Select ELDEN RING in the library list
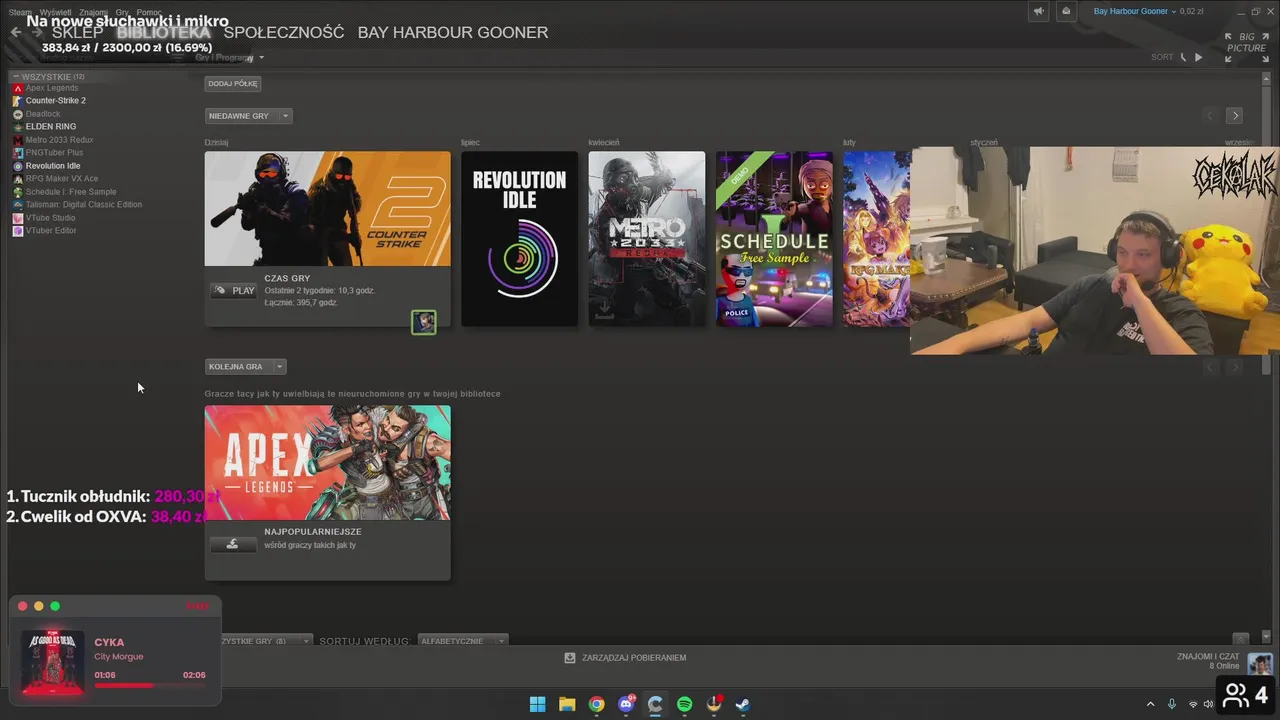The width and height of the screenshot is (1280, 720). click(51, 127)
